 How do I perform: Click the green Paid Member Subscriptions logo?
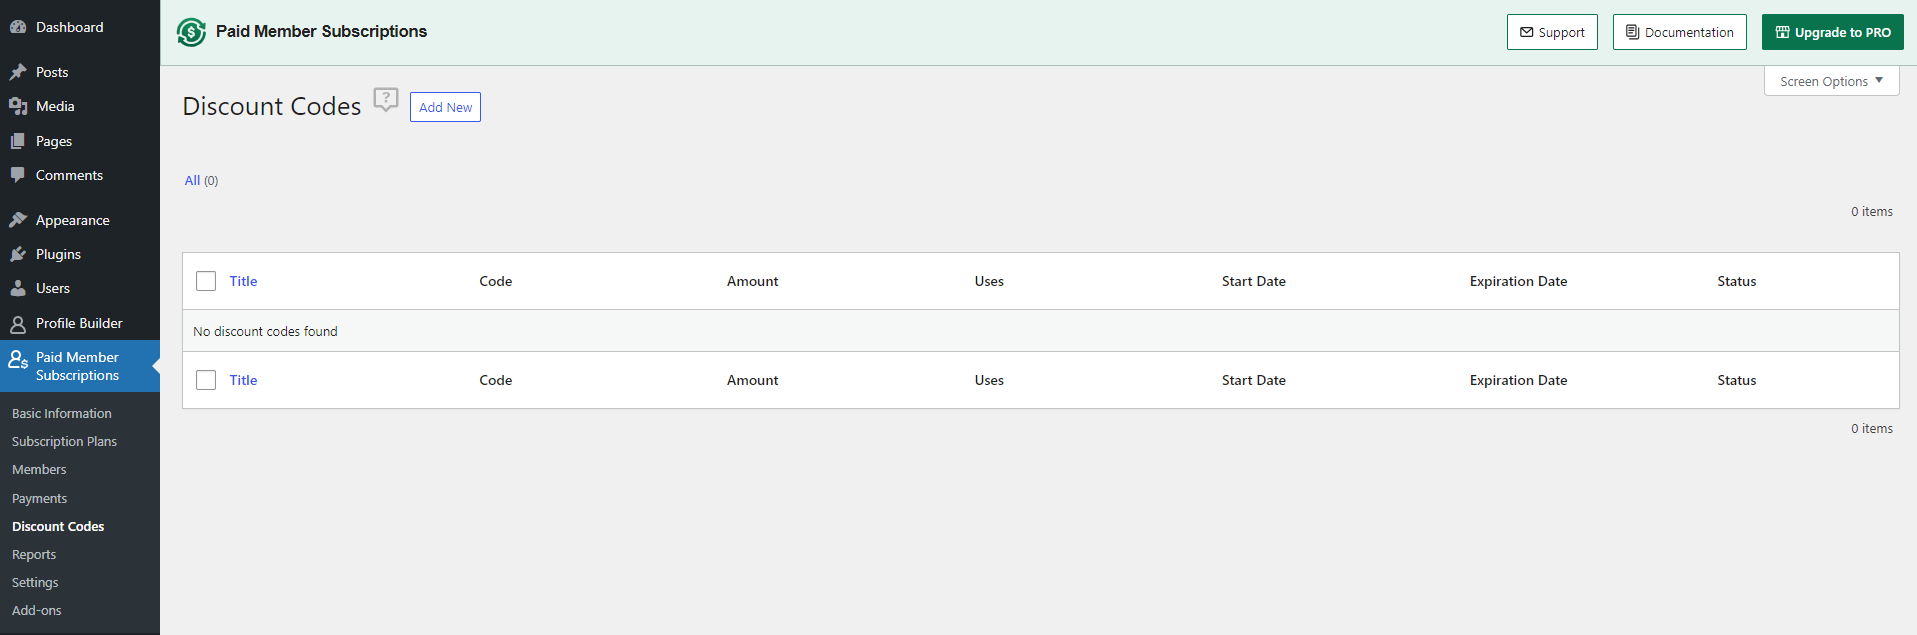(191, 32)
